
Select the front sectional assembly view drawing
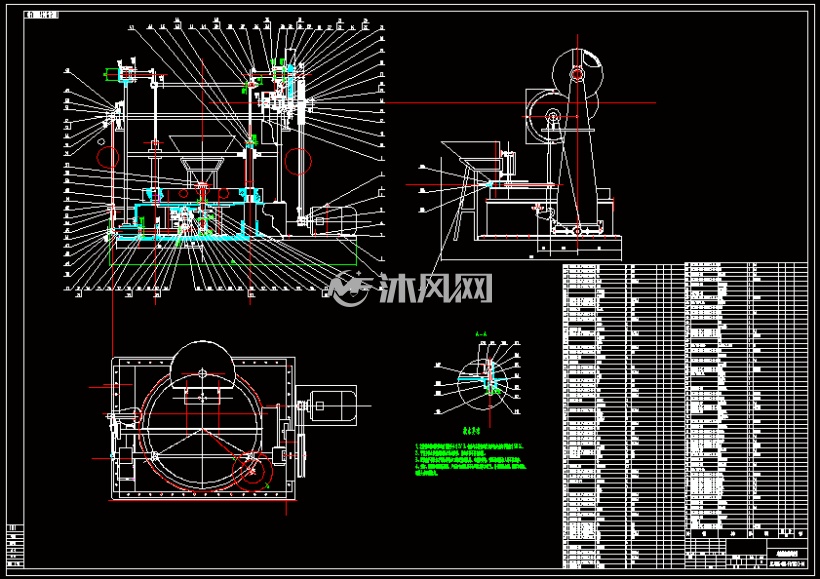point(224,159)
